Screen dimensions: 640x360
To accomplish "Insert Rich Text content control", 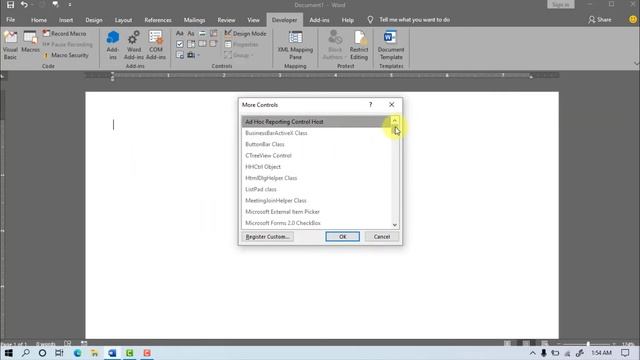I will pyautogui.click(x=180, y=33).
